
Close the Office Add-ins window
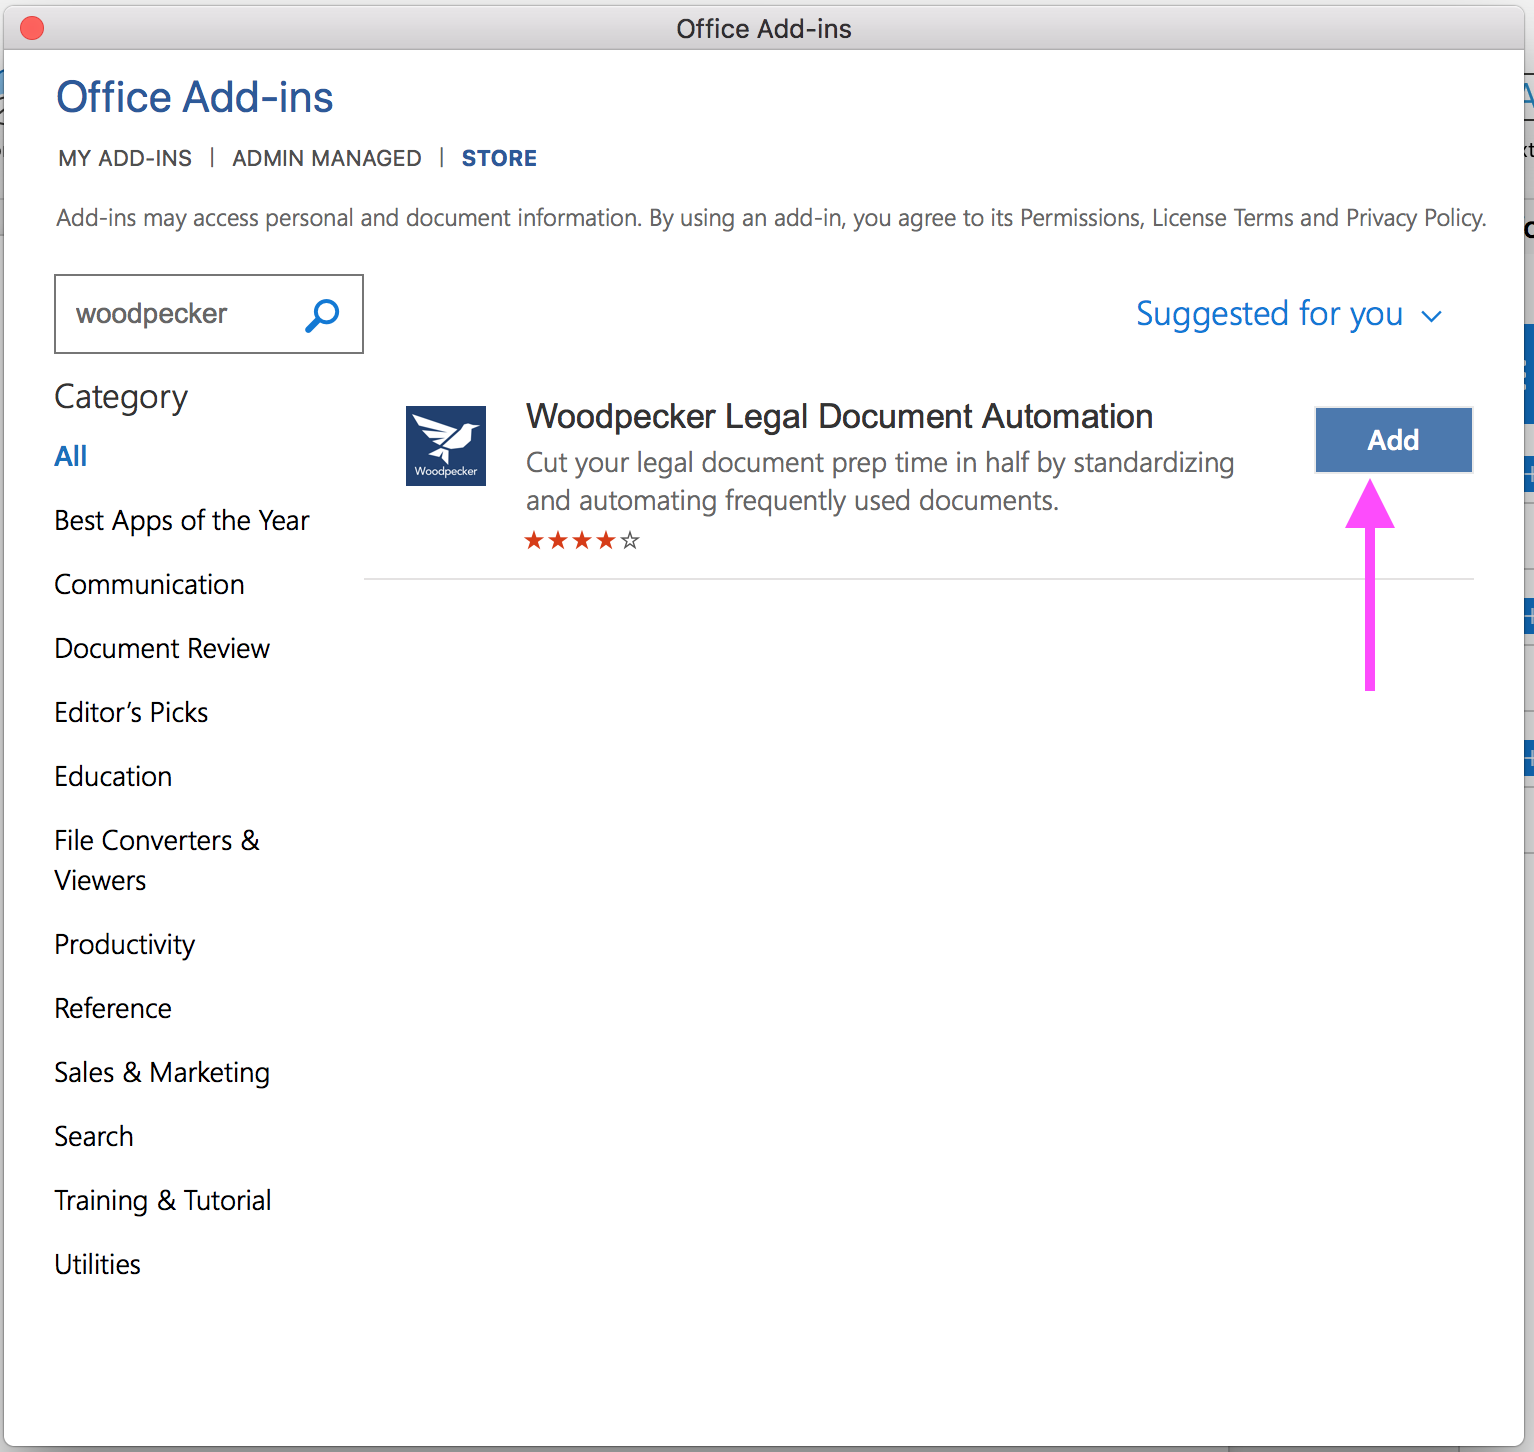[x=32, y=28]
